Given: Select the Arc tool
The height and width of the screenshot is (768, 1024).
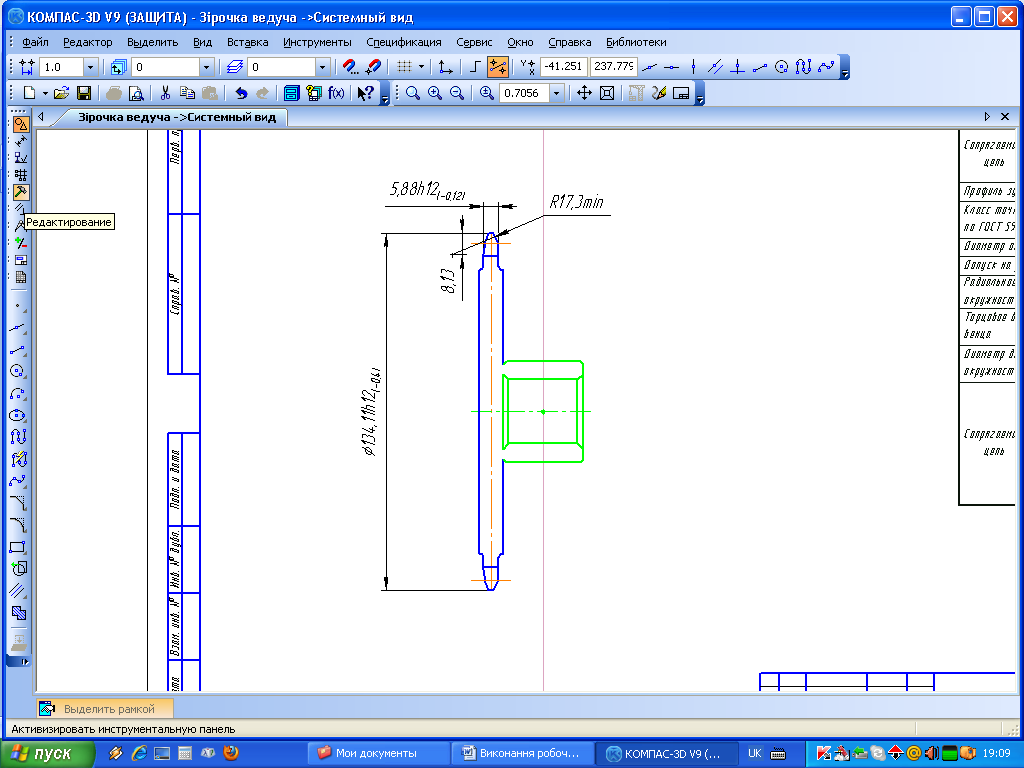Looking at the screenshot, I should tap(18, 394).
